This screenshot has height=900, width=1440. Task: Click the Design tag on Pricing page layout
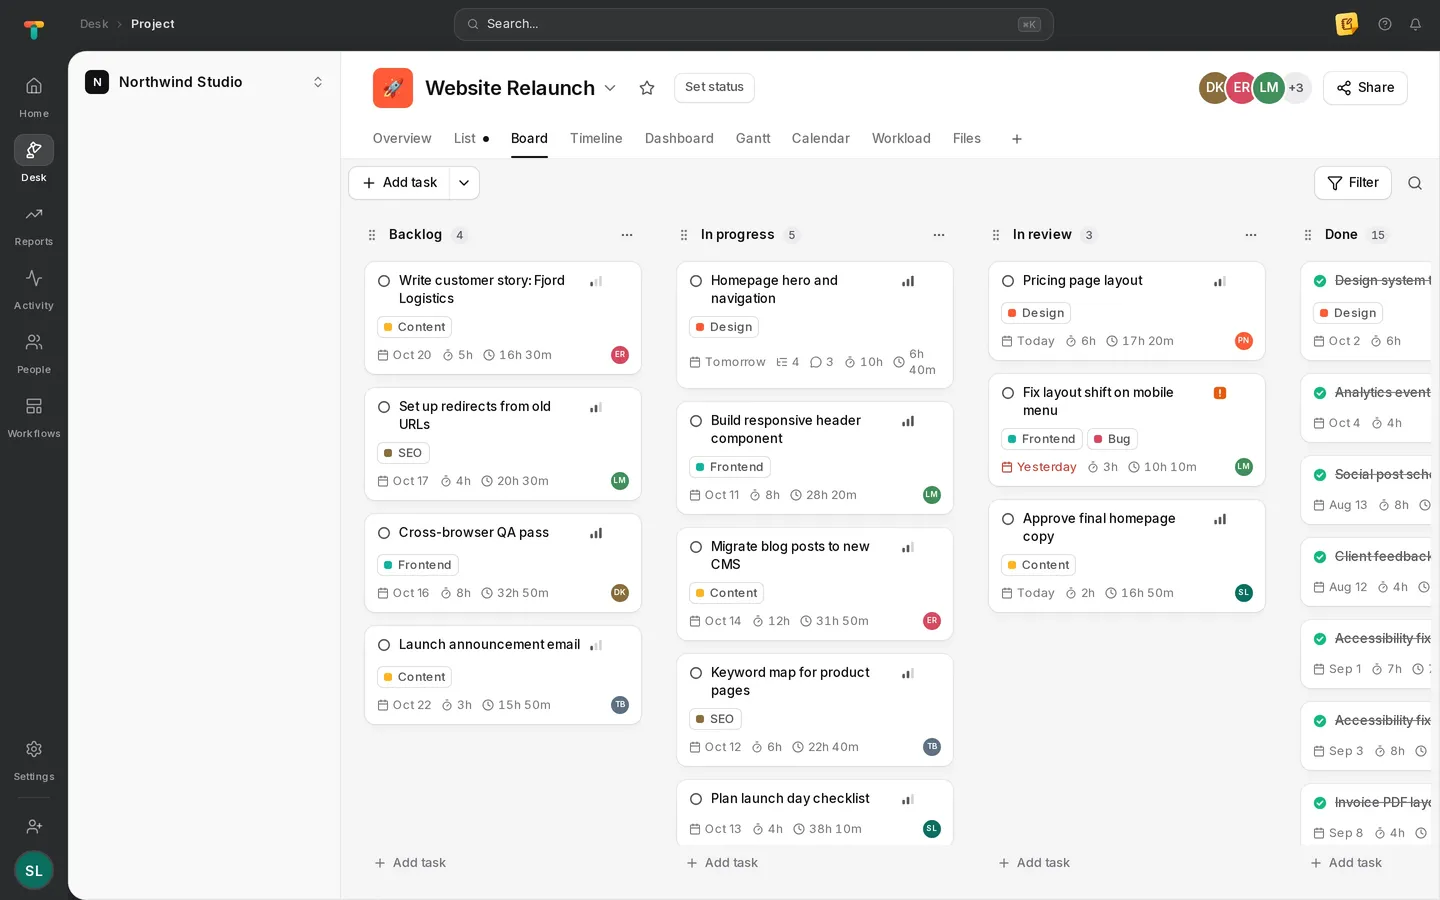point(1036,313)
